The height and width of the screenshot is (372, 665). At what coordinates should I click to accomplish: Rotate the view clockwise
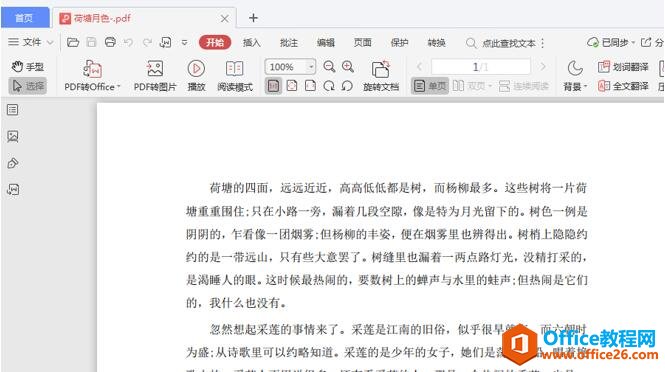point(329,86)
